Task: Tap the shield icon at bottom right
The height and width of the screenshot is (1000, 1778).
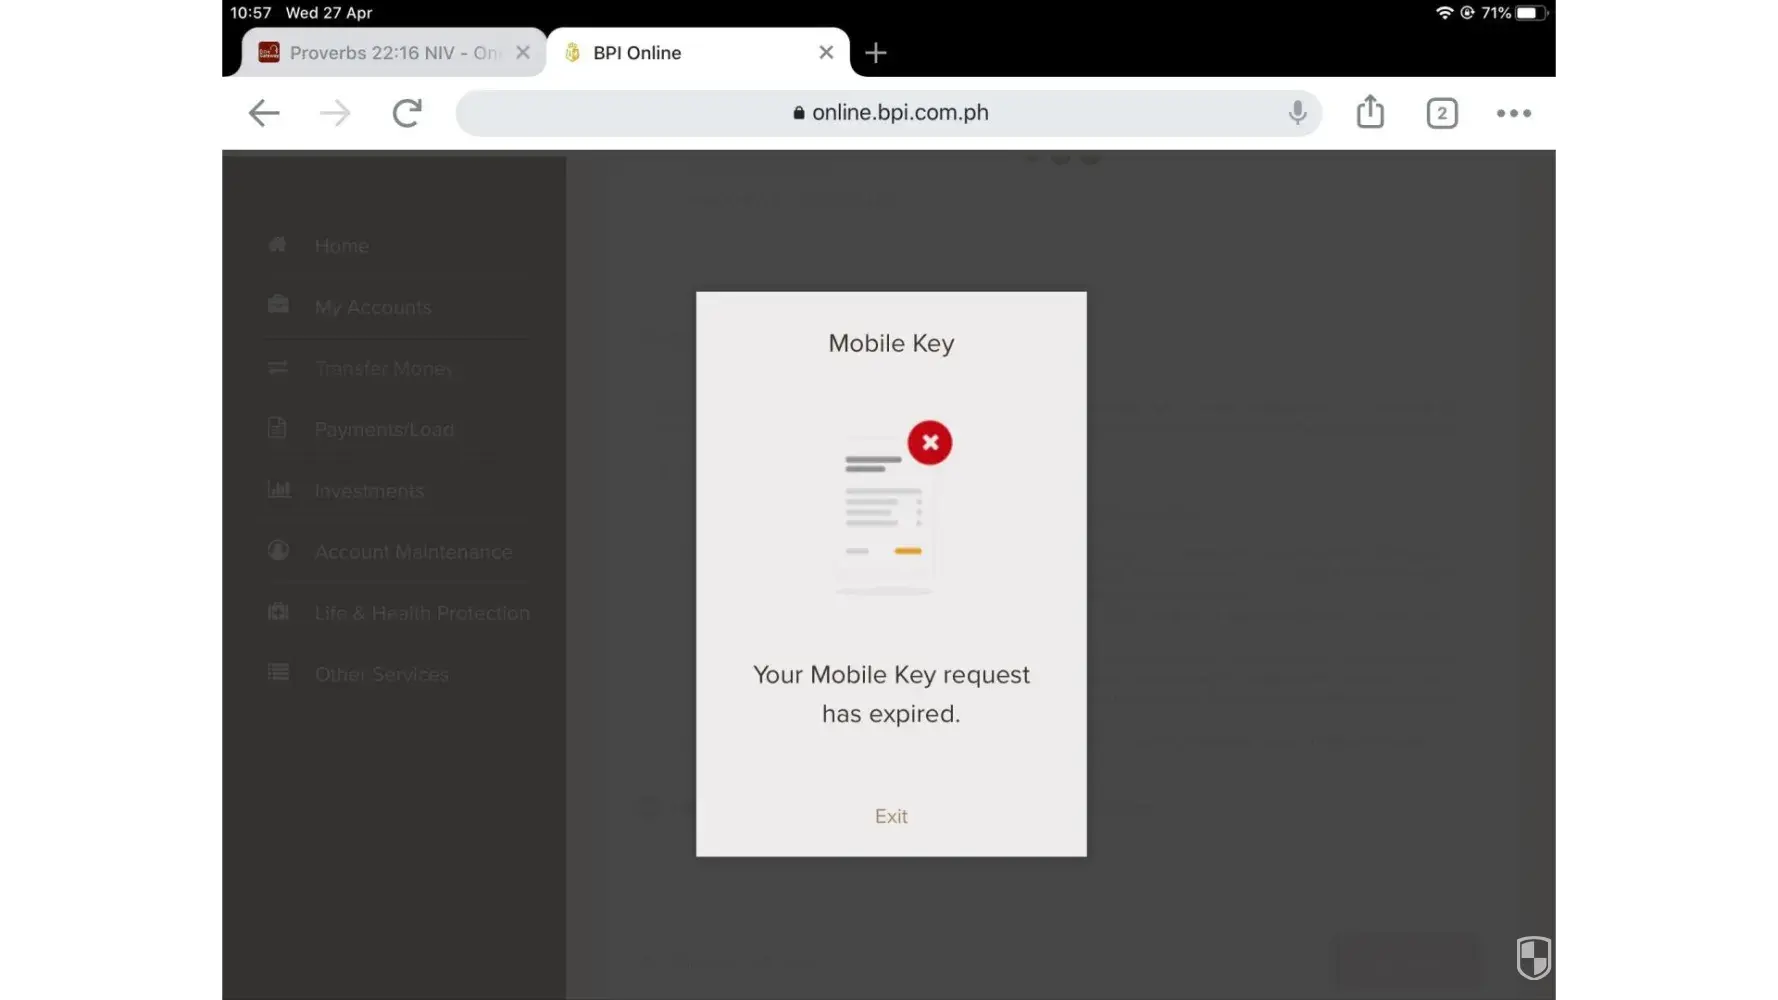Action: click(x=1533, y=957)
